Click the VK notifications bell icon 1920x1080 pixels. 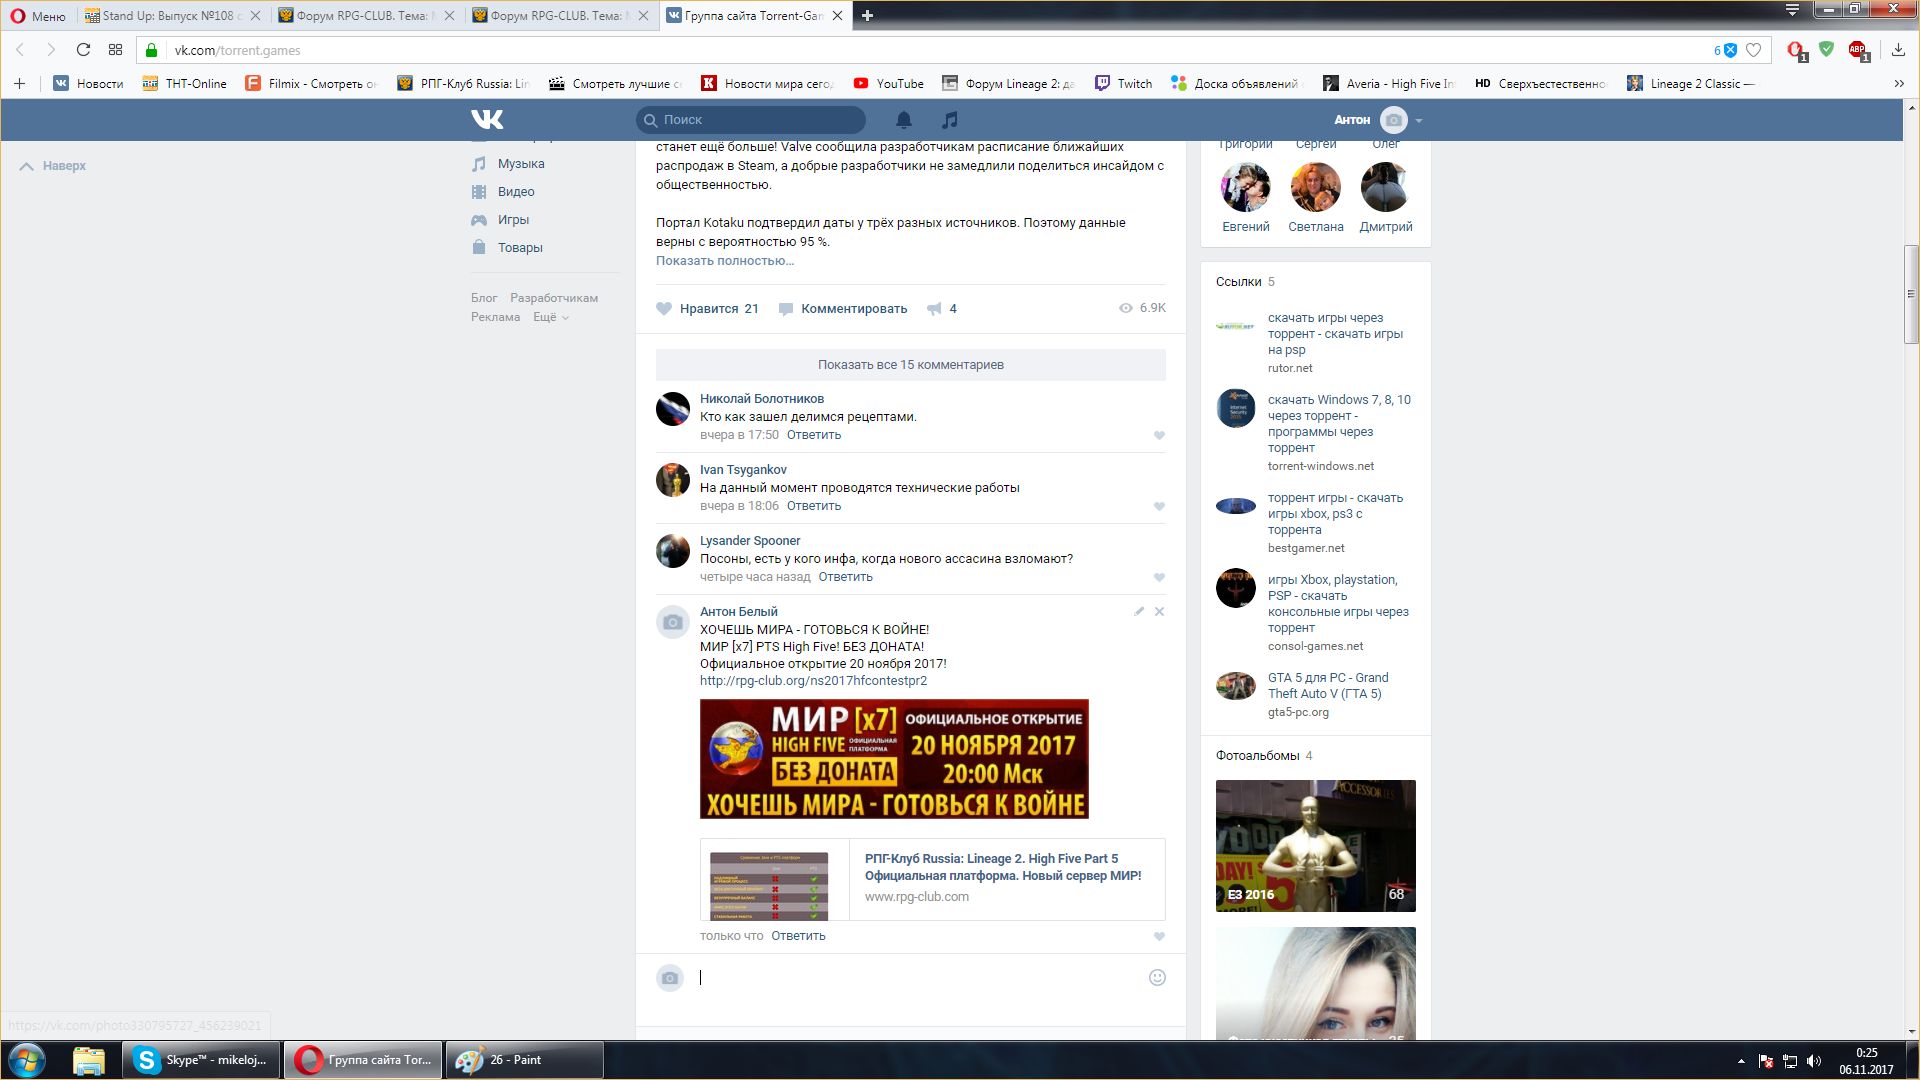903,120
